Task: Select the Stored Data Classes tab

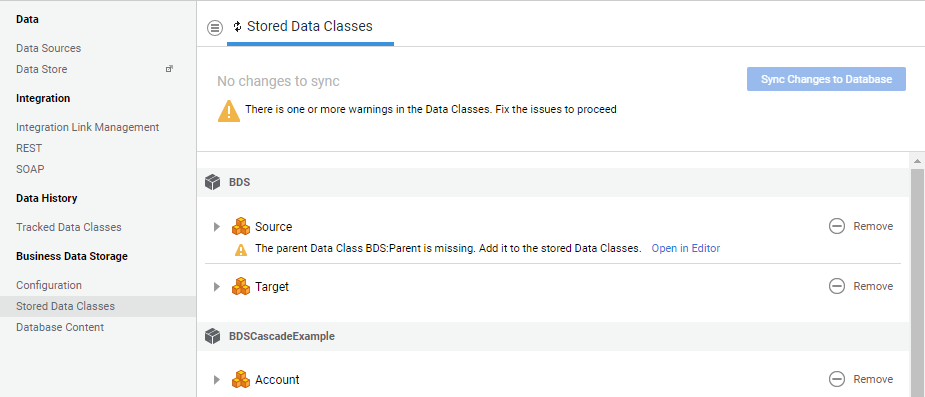Action: (x=310, y=27)
